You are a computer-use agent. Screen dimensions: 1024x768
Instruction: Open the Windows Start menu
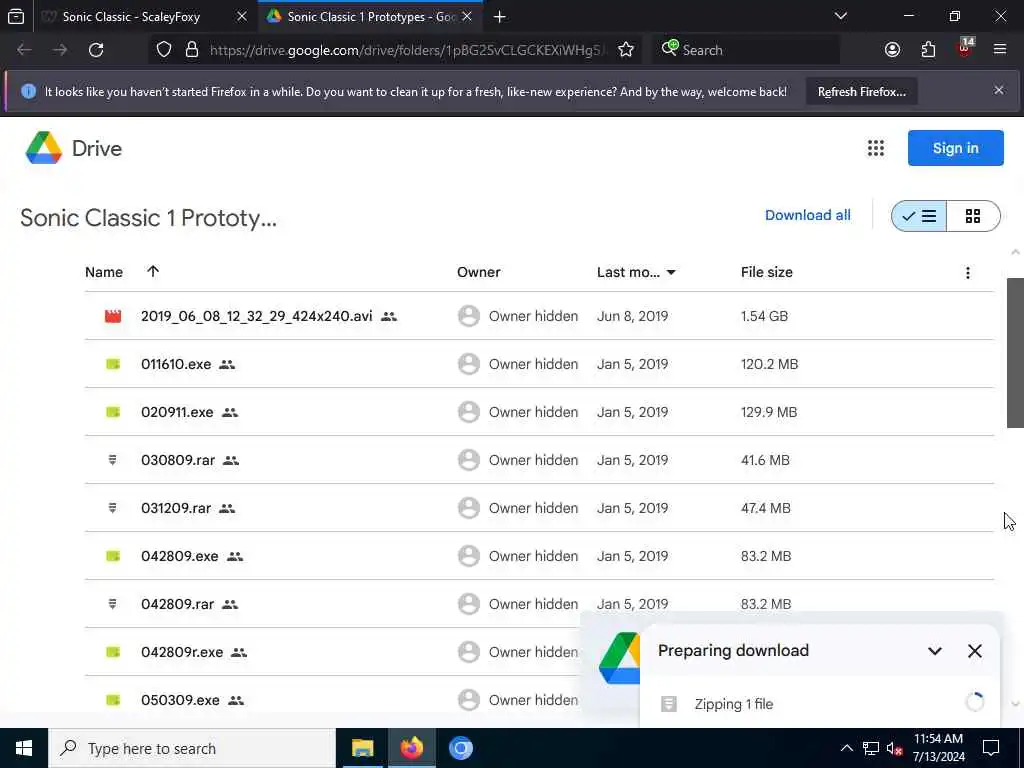coord(24,748)
